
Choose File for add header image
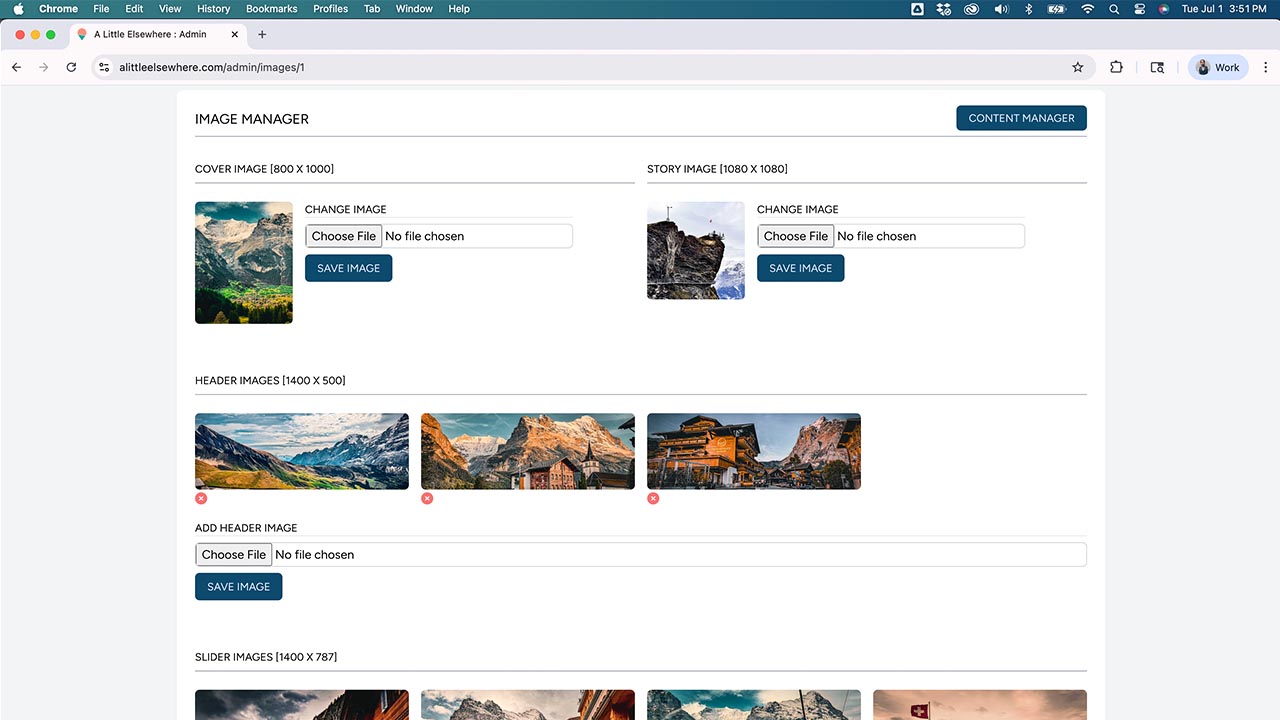point(234,555)
